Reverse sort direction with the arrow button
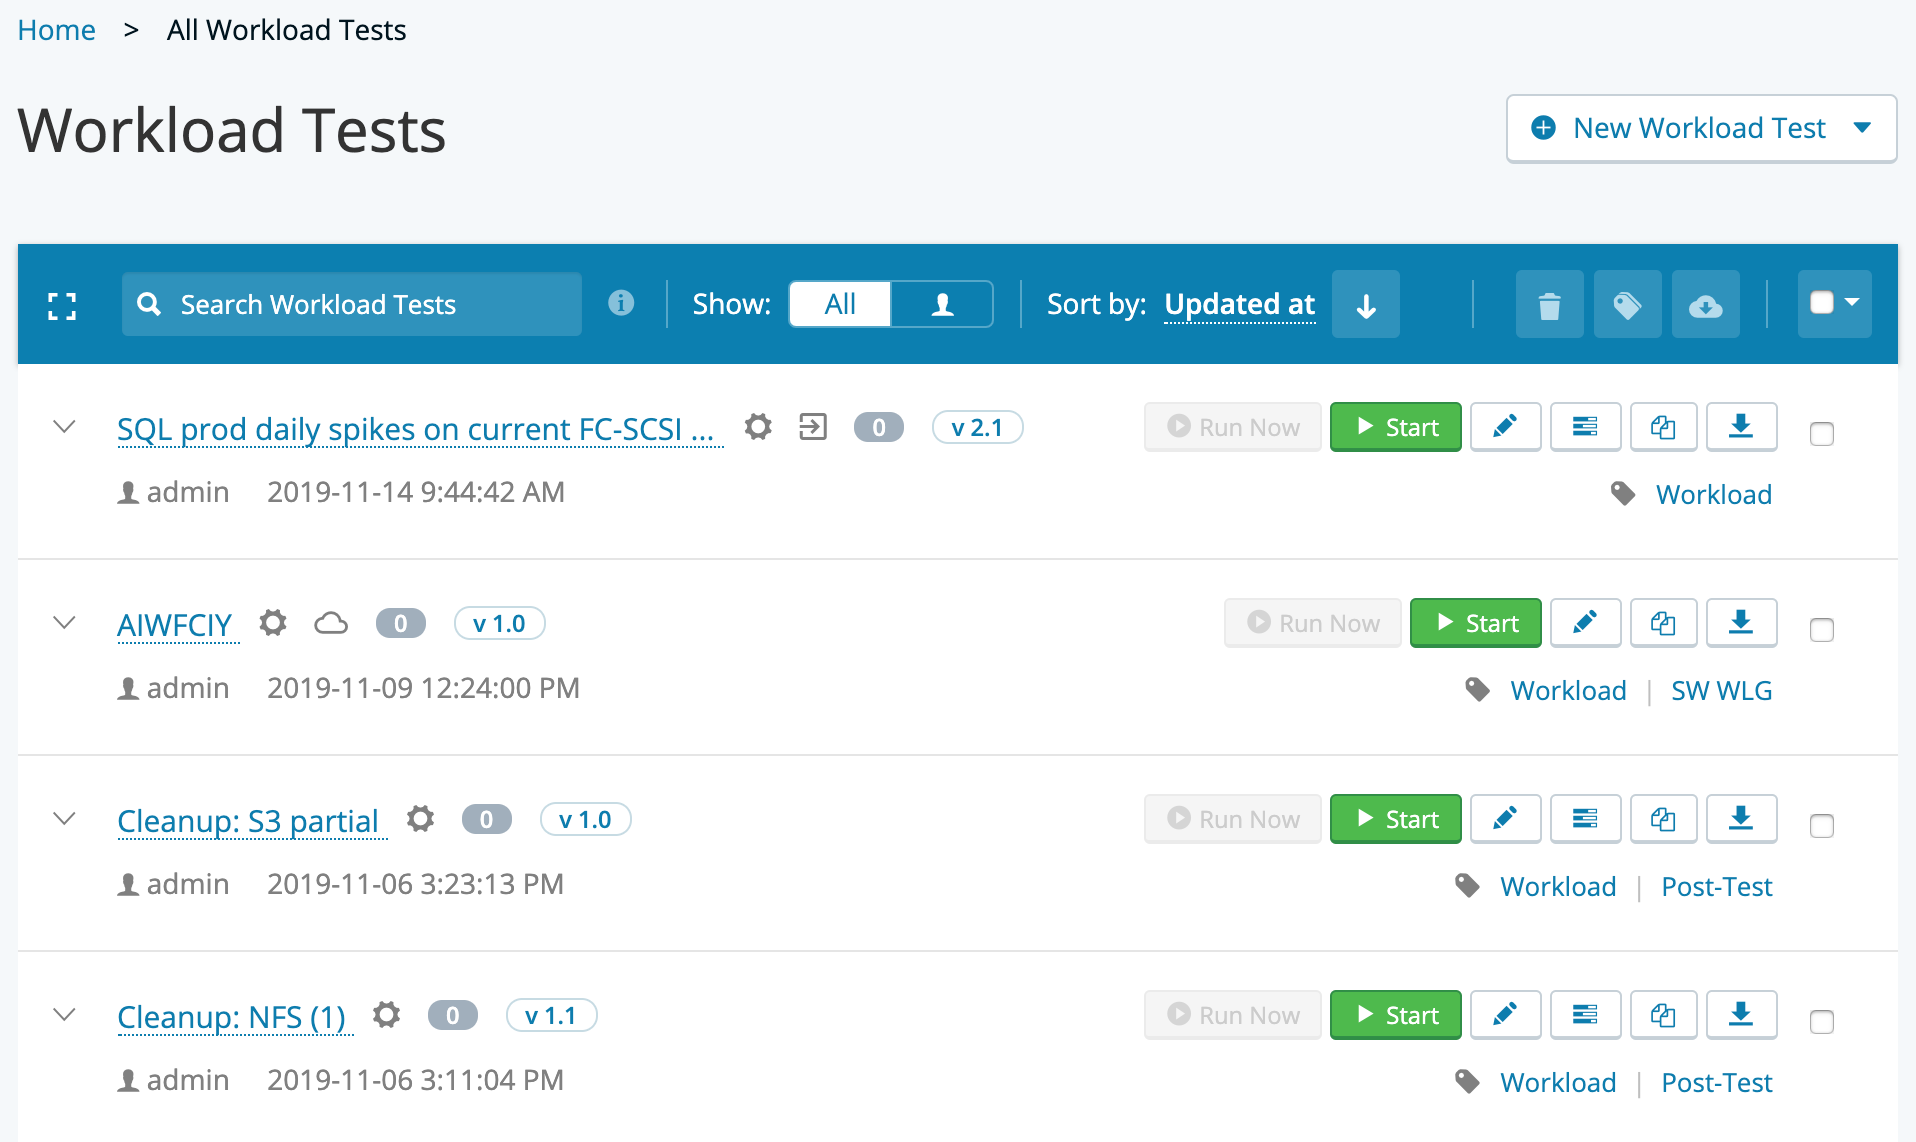This screenshot has width=1916, height=1142. tap(1366, 304)
